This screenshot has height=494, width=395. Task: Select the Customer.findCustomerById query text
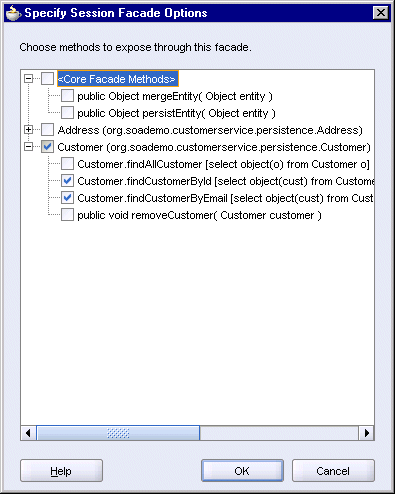click(x=226, y=181)
